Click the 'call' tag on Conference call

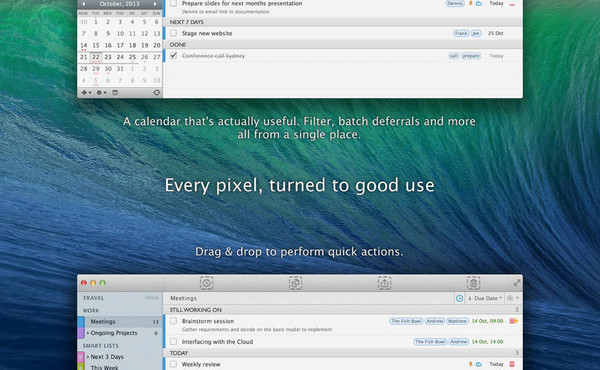453,56
